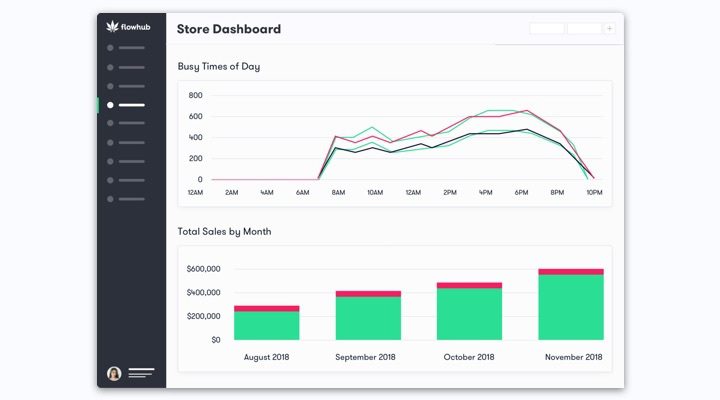Open the user profile avatar
Image resolution: width=720 pixels, height=400 pixels.
click(x=114, y=374)
